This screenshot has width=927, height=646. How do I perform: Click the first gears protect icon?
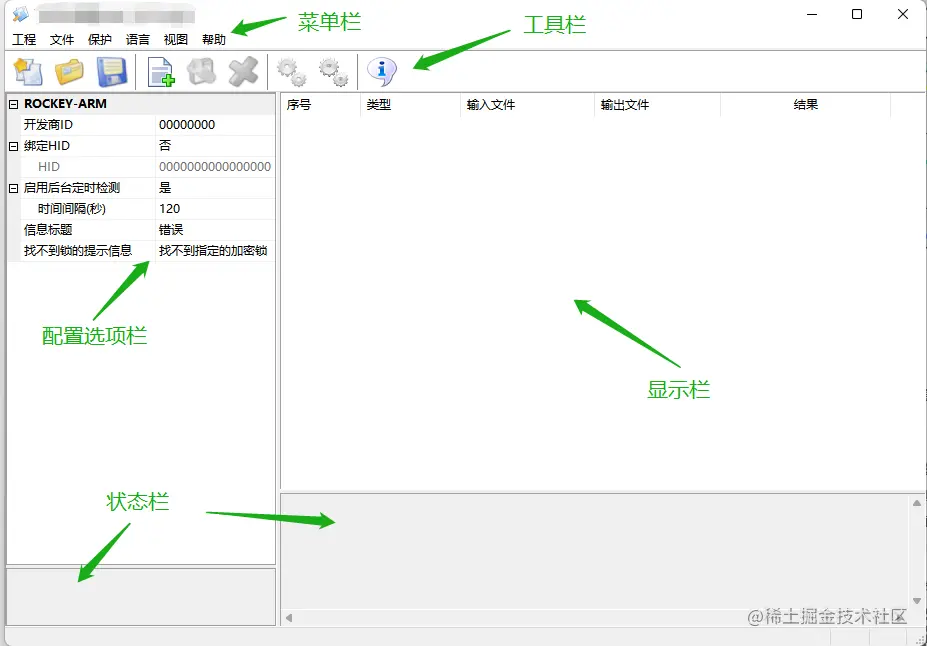[291, 72]
